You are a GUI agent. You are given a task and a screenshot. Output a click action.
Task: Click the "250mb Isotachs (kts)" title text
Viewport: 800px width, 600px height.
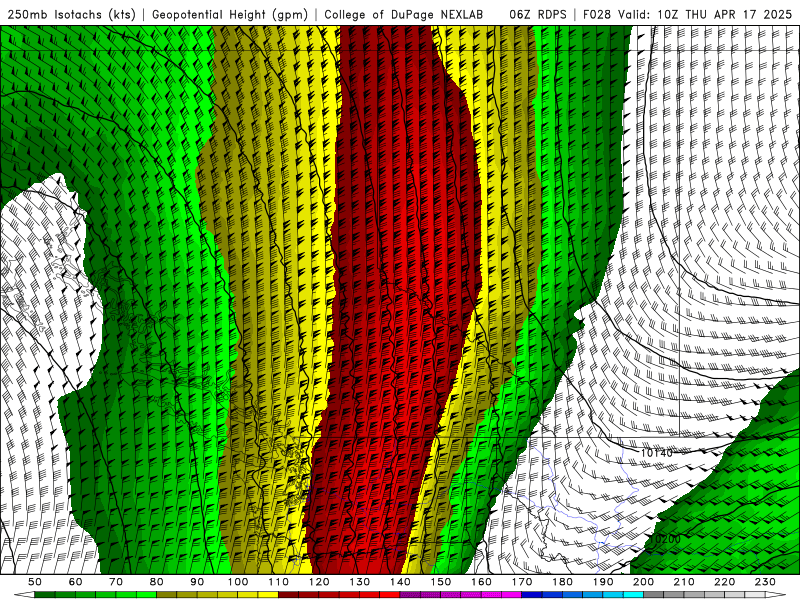pos(72,15)
